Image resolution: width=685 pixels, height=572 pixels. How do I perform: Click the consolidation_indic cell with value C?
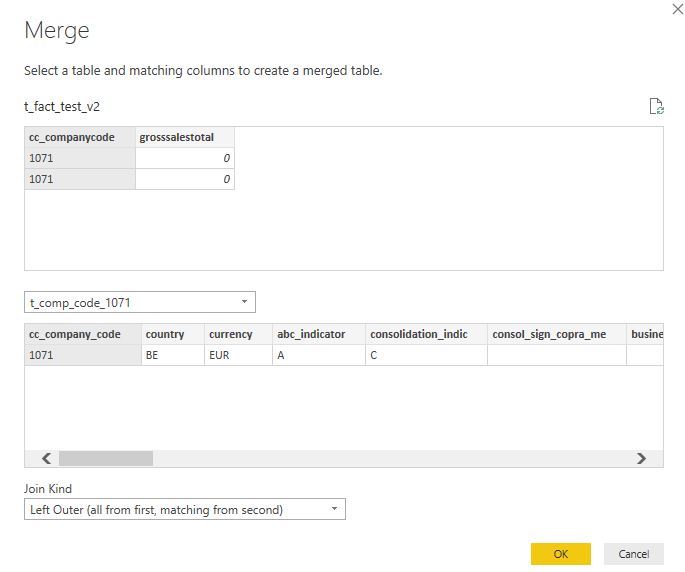click(426, 355)
